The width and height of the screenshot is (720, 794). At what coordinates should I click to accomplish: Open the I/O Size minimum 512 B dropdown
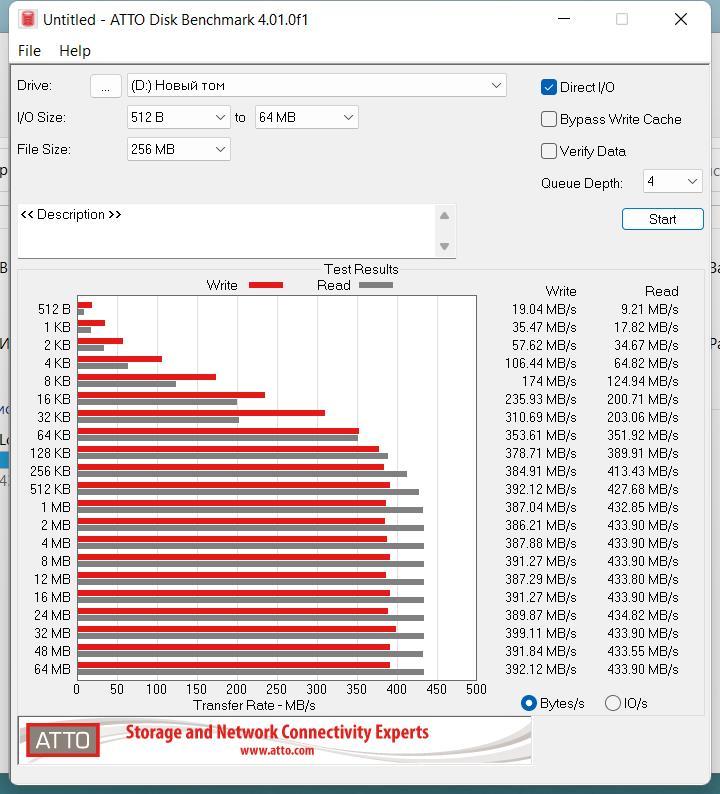[x=178, y=117]
